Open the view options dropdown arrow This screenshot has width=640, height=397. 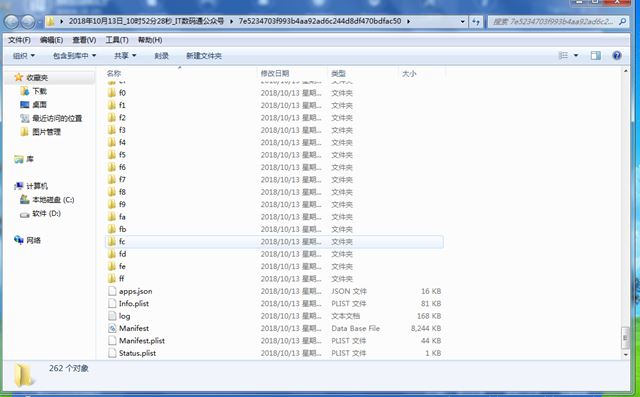coord(576,55)
